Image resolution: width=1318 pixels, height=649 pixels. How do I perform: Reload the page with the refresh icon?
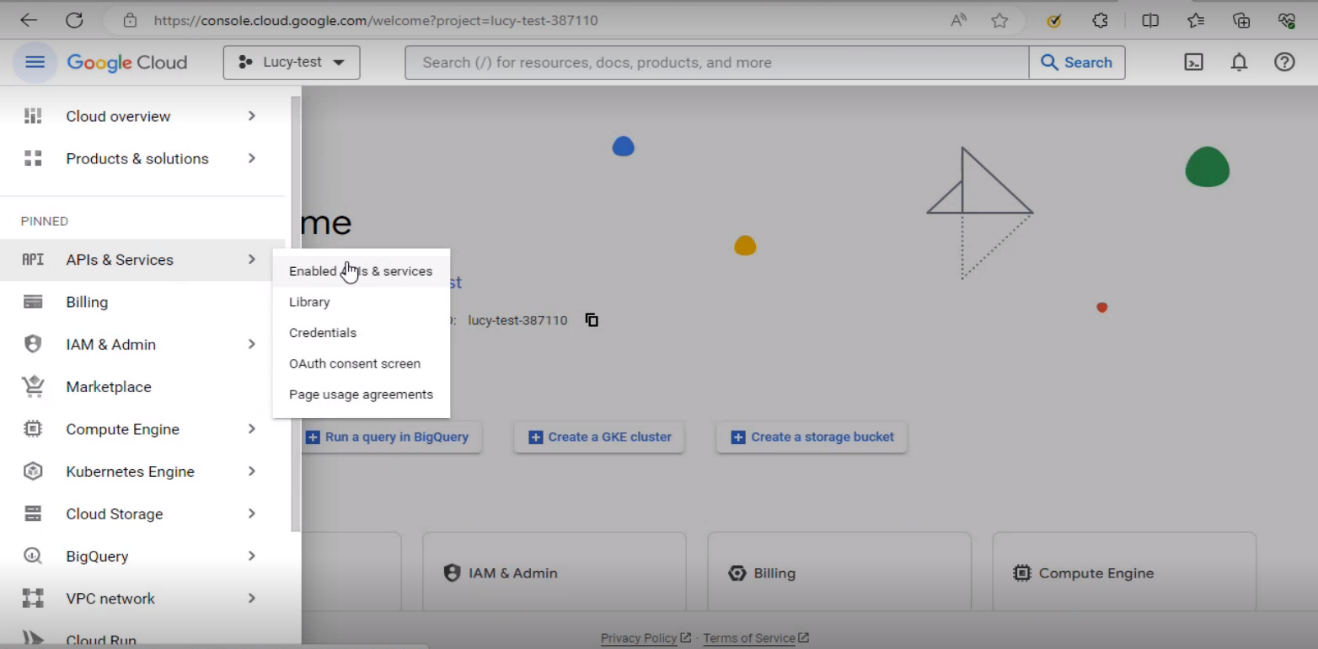pos(74,20)
